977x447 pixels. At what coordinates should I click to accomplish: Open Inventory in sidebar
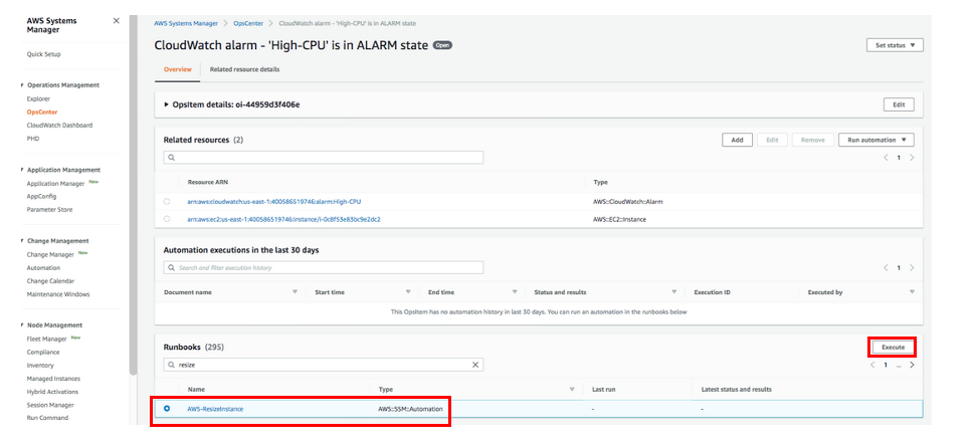point(41,365)
